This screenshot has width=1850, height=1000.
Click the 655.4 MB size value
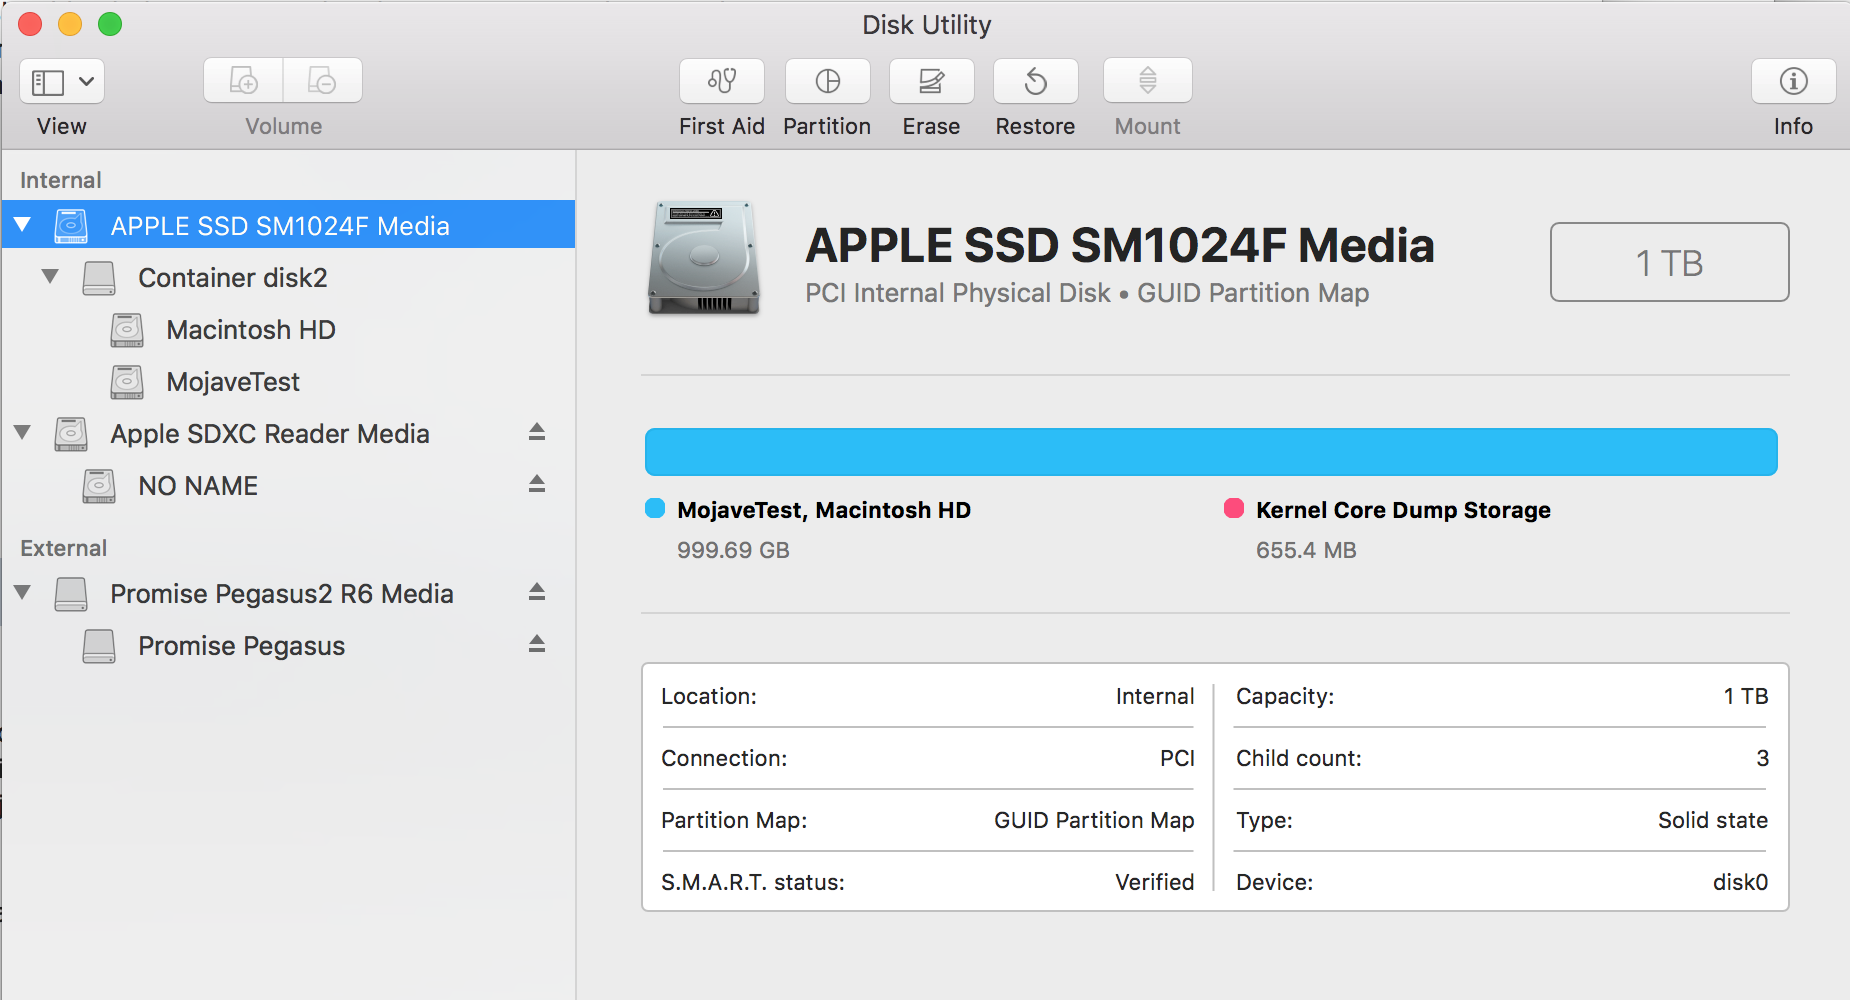click(1306, 550)
